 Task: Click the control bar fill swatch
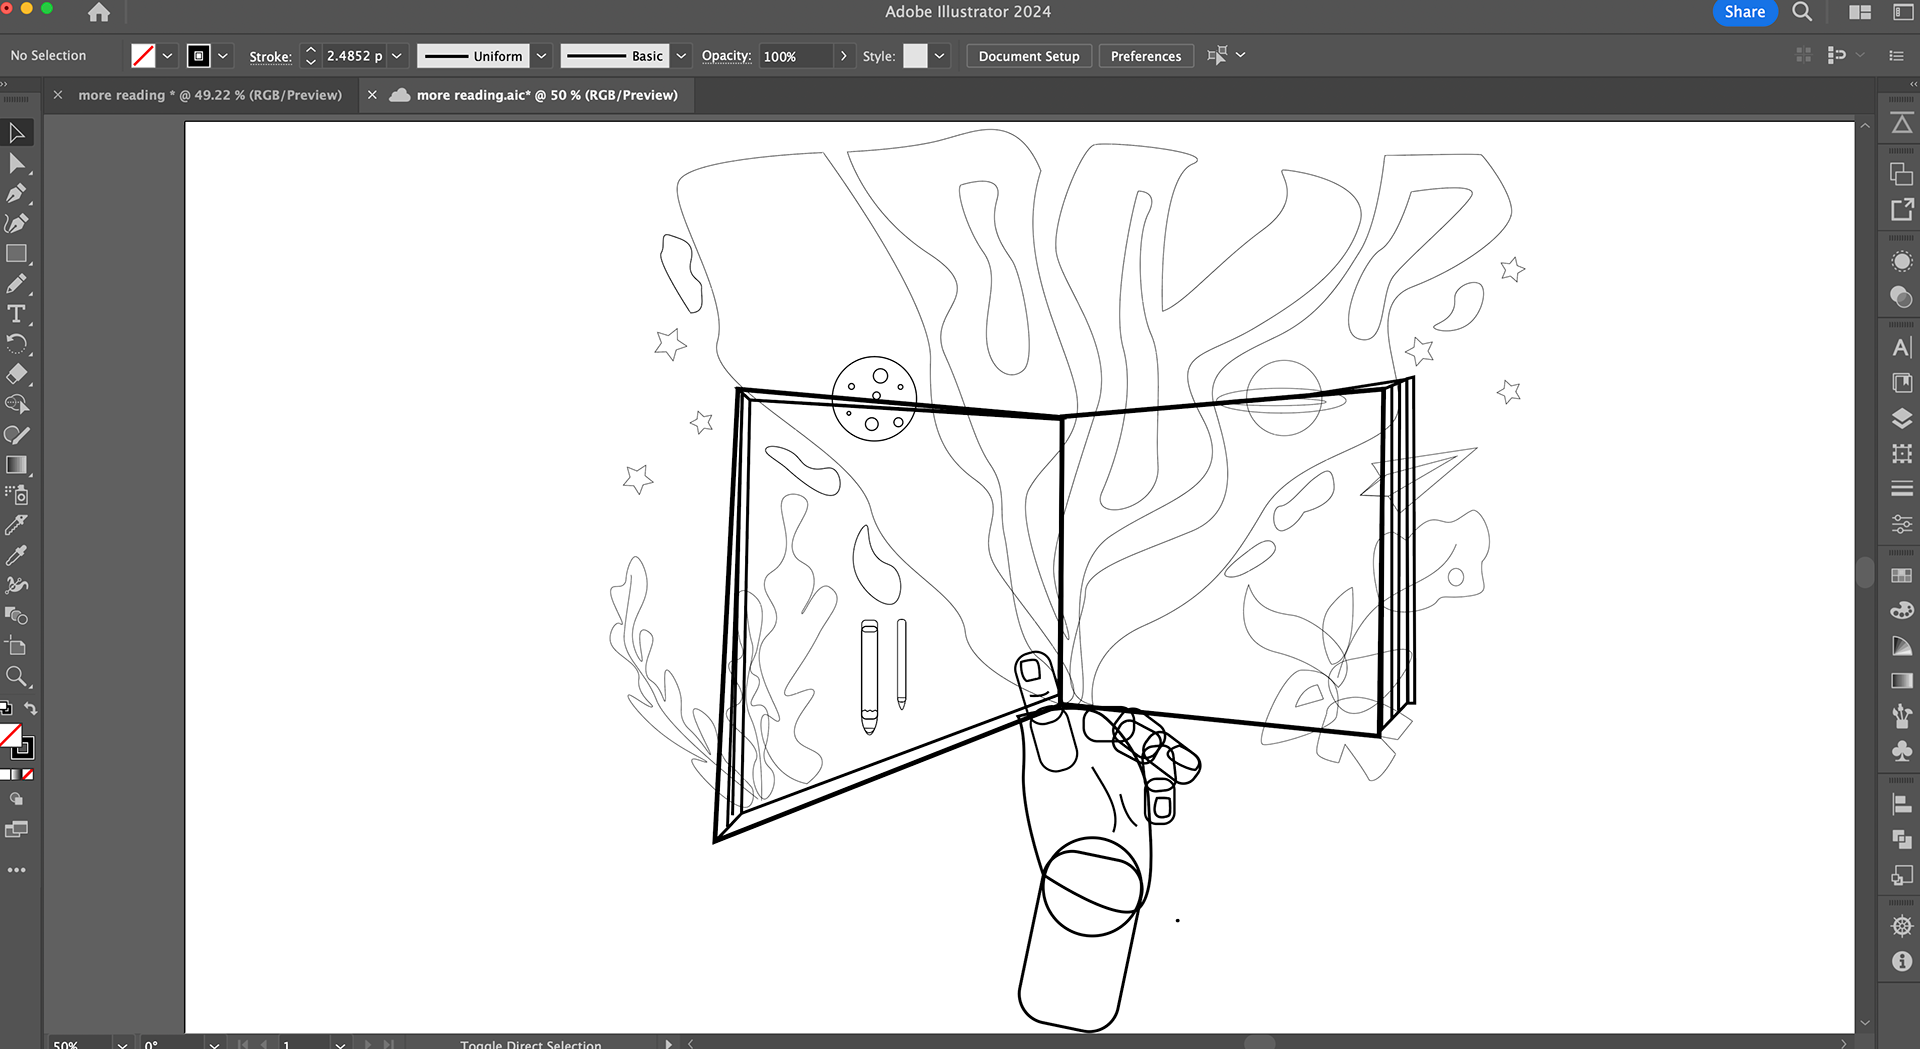coord(144,56)
